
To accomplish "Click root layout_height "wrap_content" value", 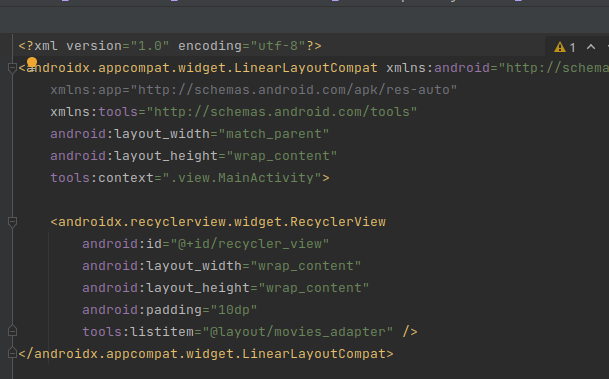I will tap(282, 156).
